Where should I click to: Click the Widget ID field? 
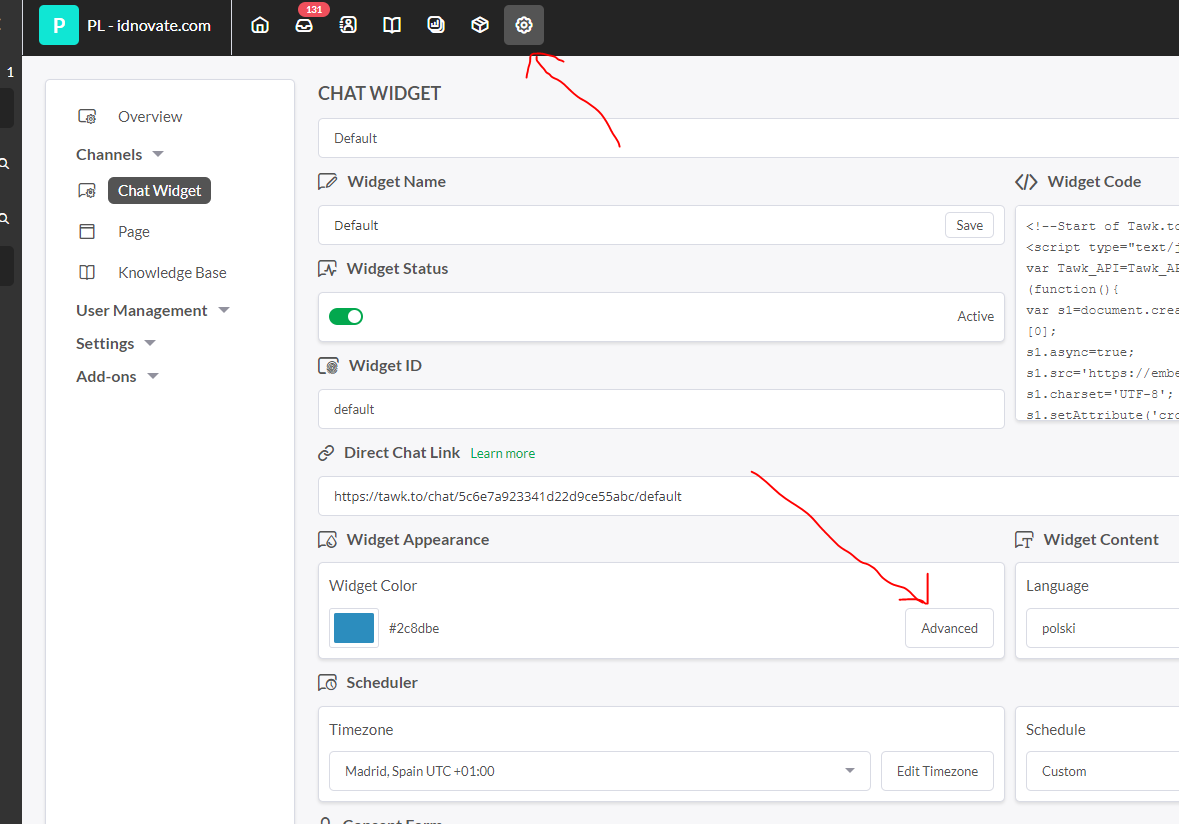[x=661, y=409]
